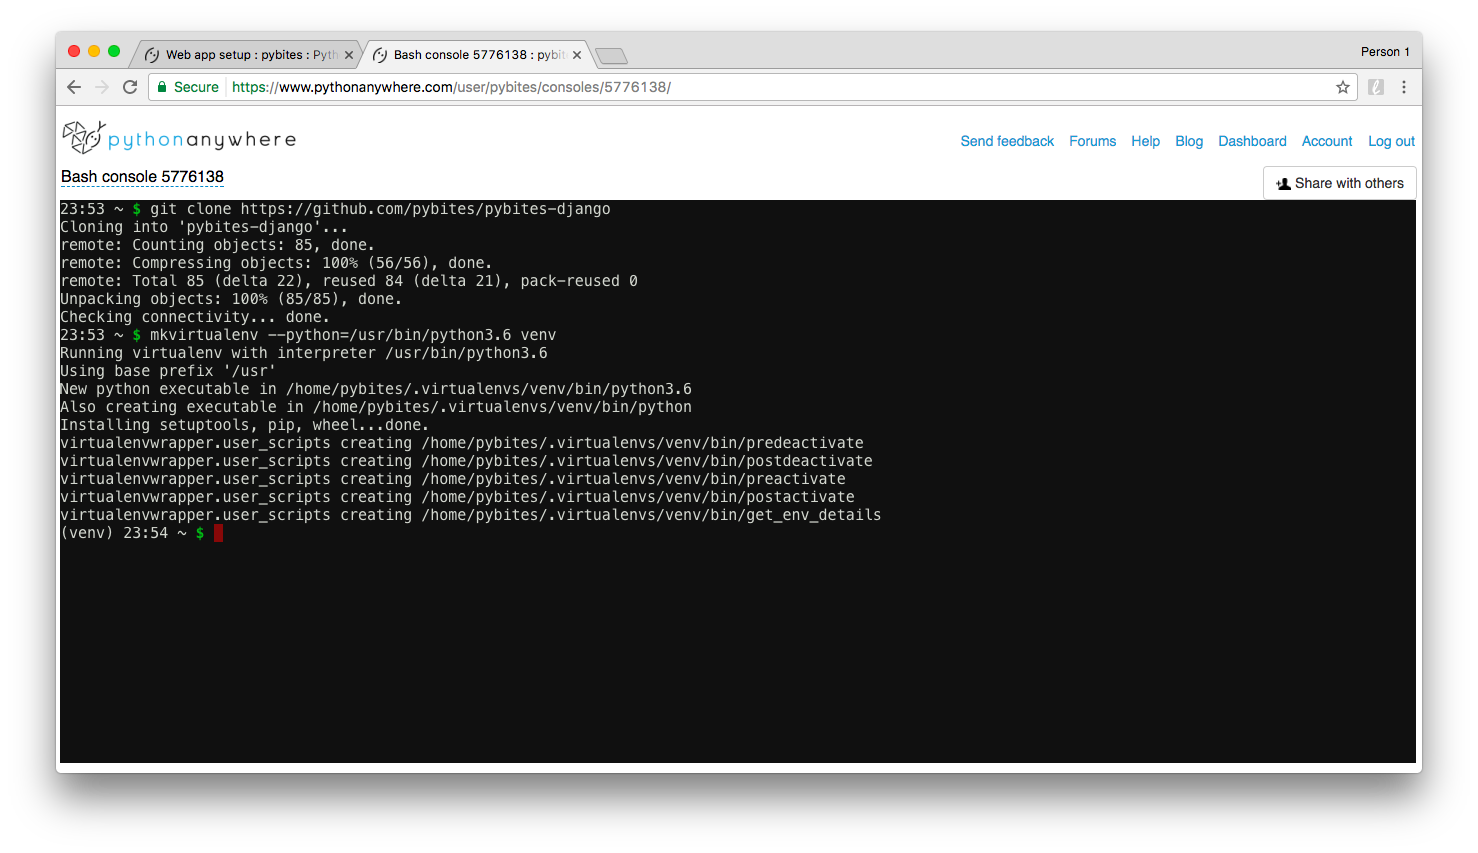1478x853 pixels.
Task: Click inside the browser address bar
Action: [700, 87]
